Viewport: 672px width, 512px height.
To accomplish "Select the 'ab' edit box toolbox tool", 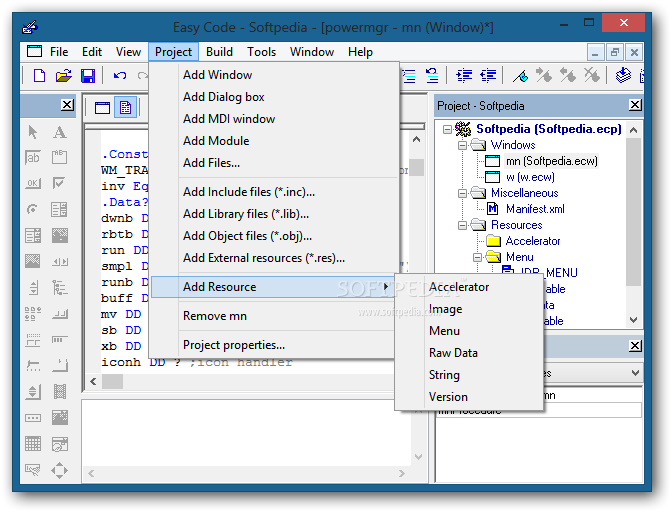I will click(x=33, y=158).
